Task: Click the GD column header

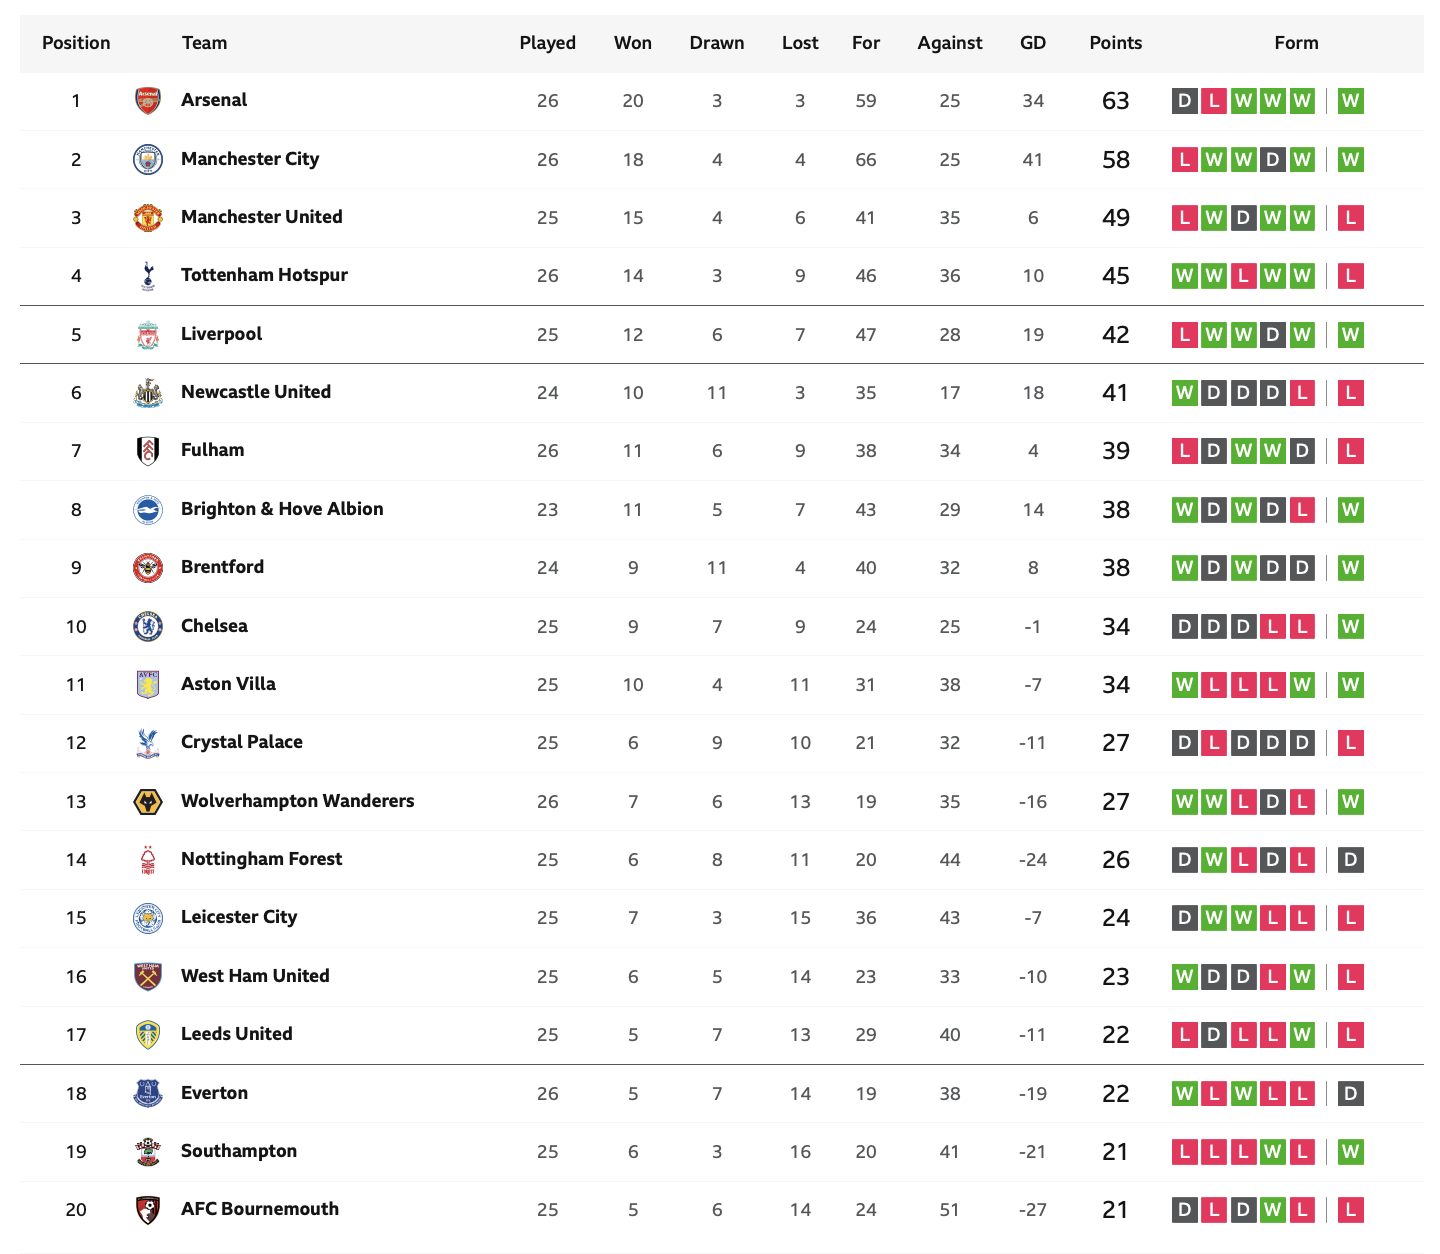Action: (1033, 43)
